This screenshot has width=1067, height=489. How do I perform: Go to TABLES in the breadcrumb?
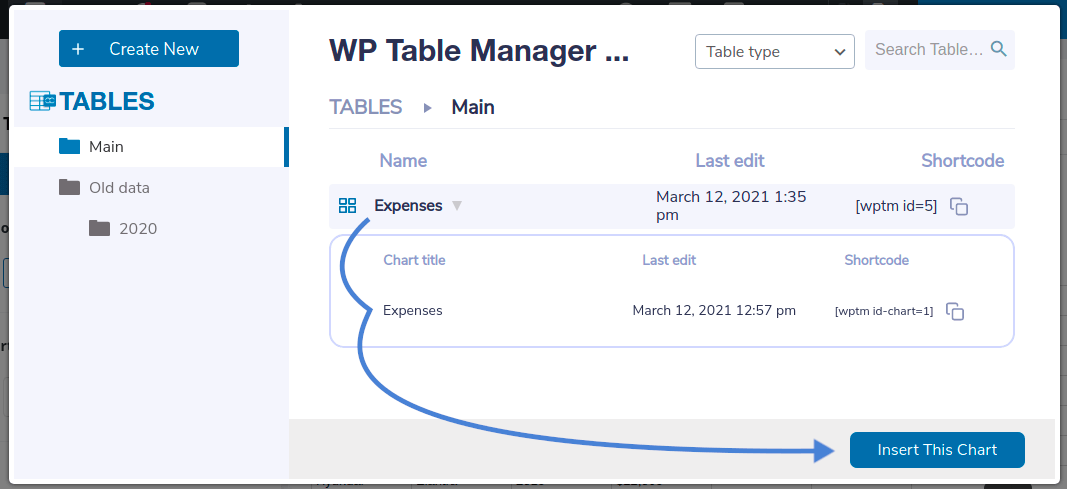click(366, 107)
